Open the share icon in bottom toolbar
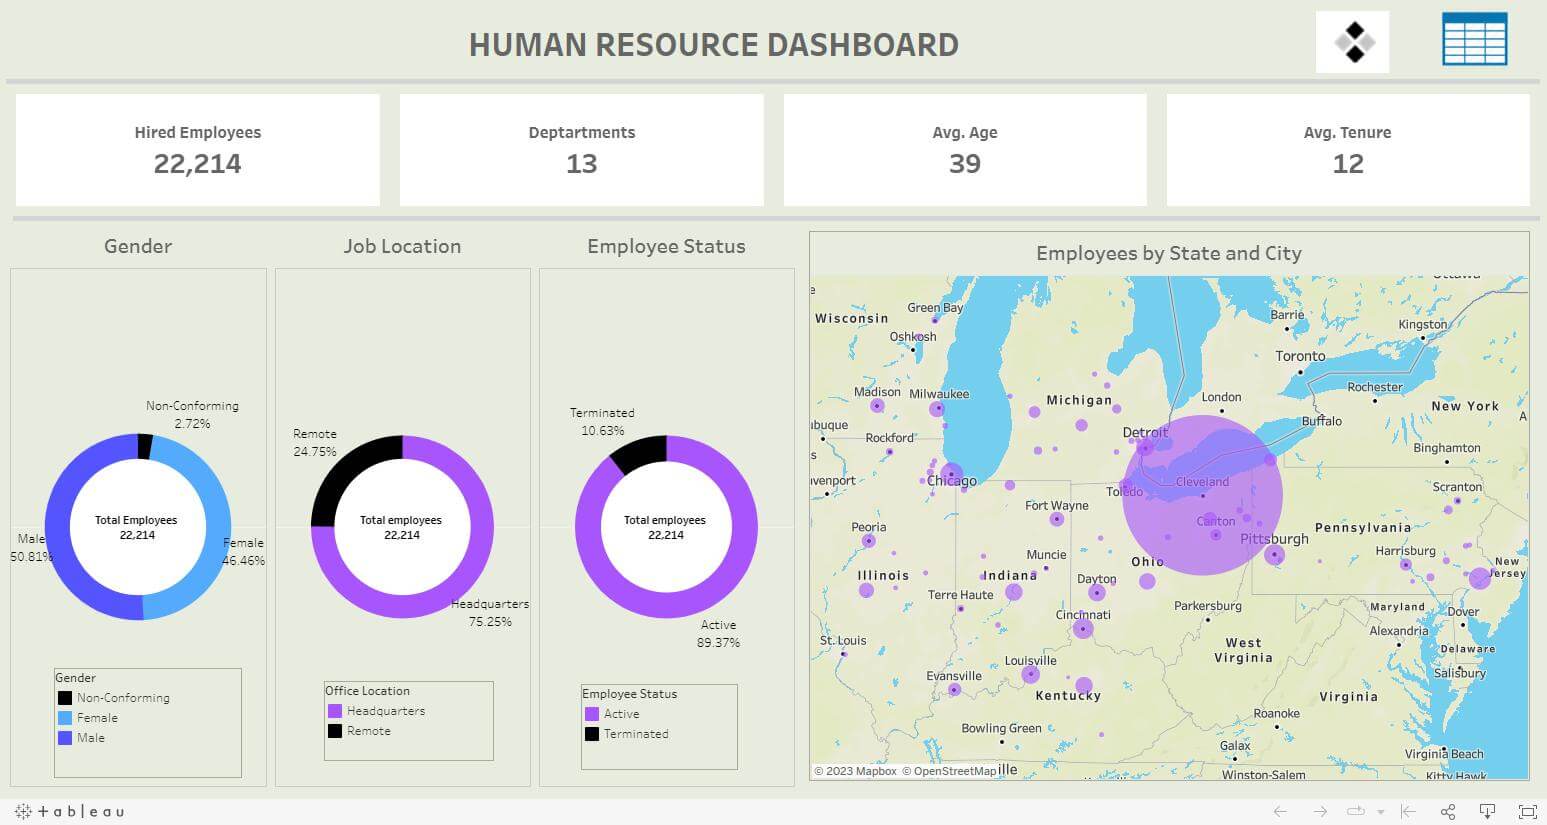Viewport: 1547px width, 825px height. [x=1448, y=811]
